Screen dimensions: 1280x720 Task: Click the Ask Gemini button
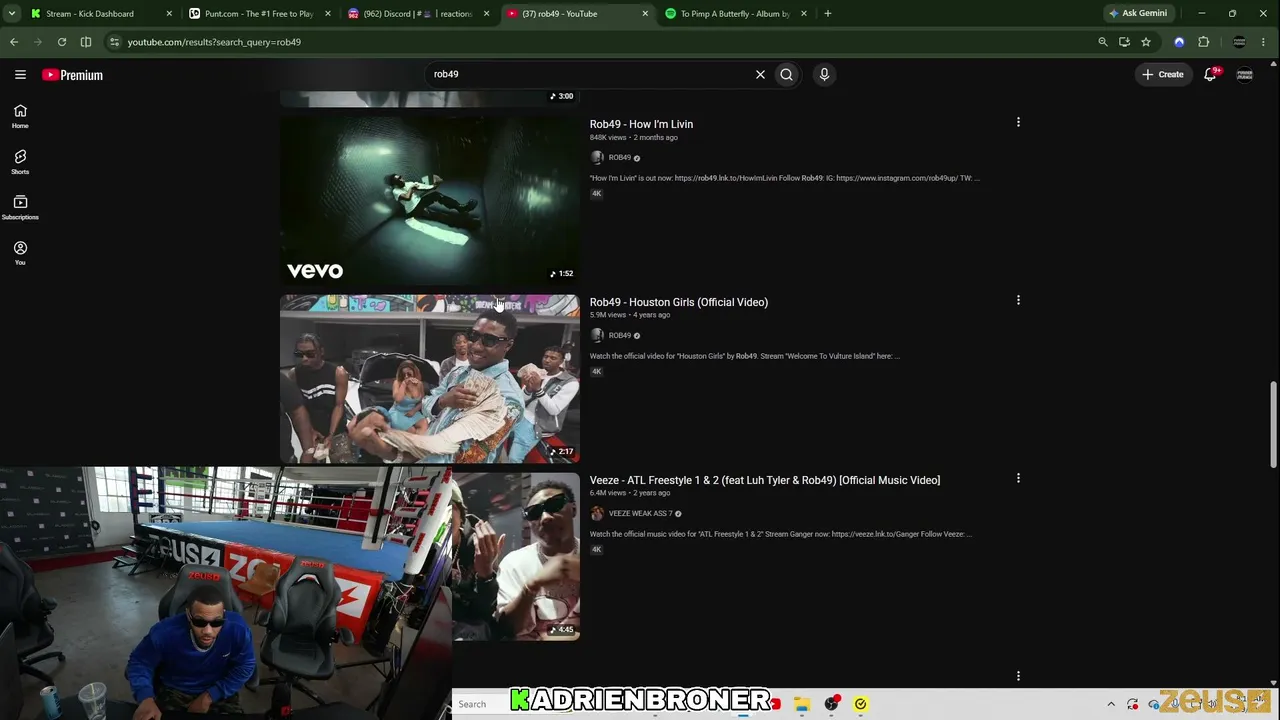tap(1138, 14)
